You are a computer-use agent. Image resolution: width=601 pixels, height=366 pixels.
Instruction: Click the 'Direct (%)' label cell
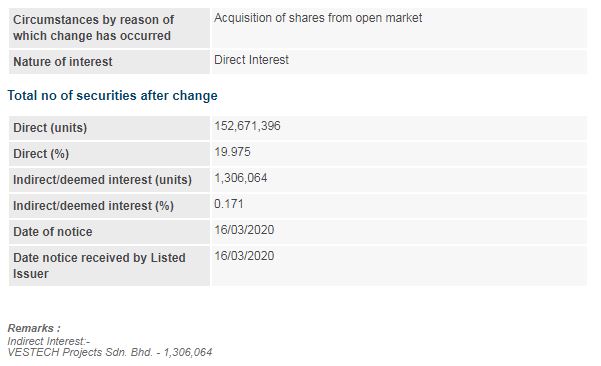point(109,154)
